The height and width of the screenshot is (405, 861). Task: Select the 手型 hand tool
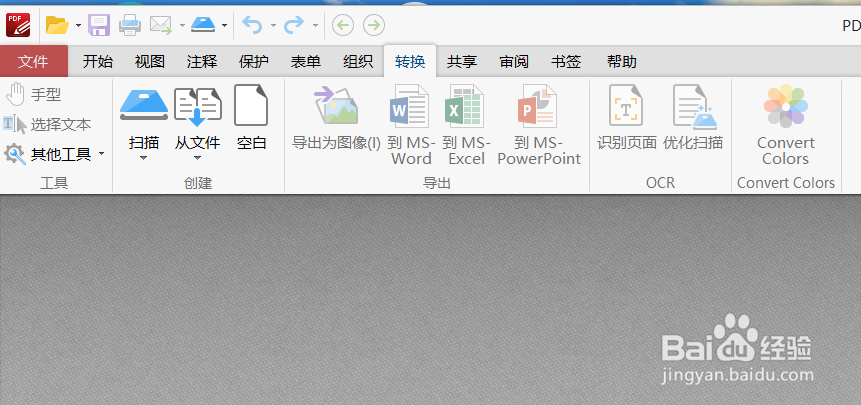(33, 95)
